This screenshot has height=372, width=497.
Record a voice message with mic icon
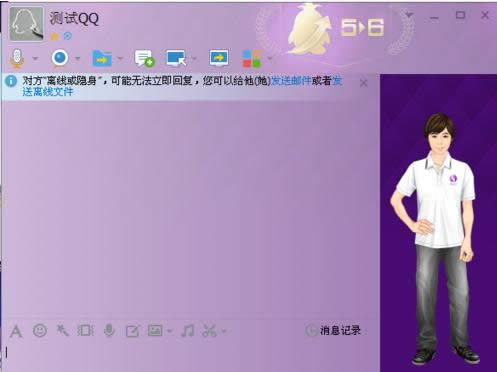click(x=109, y=331)
